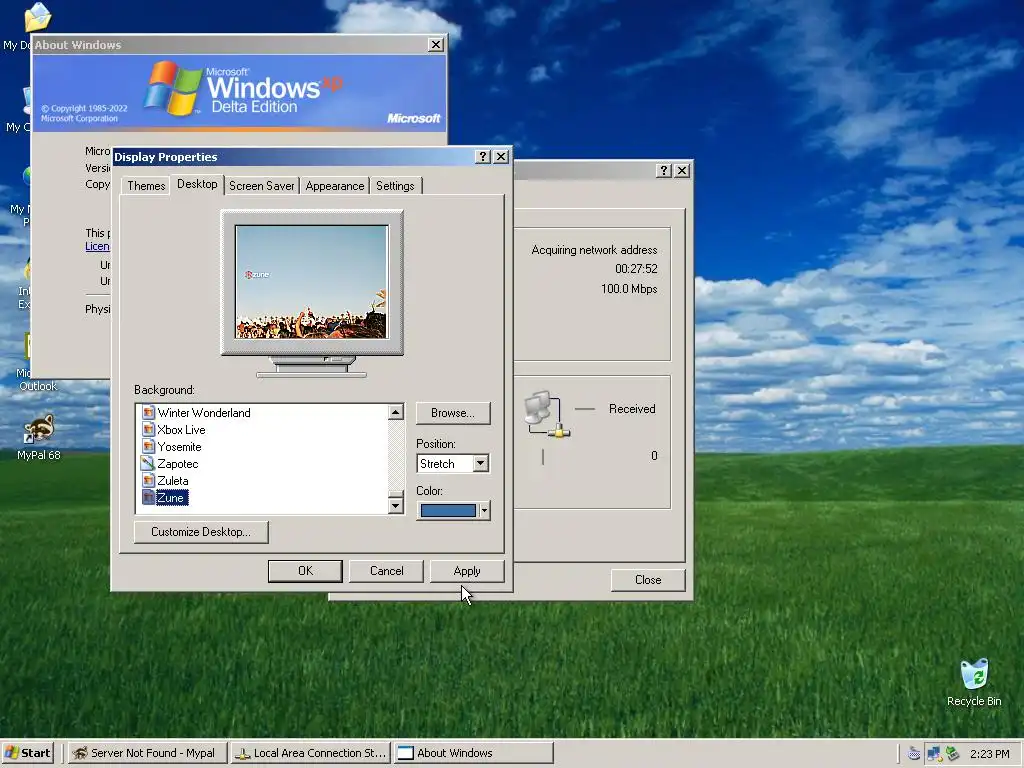Open the Recycle Bin desktop icon
The image size is (1024, 768).
point(974,682)
